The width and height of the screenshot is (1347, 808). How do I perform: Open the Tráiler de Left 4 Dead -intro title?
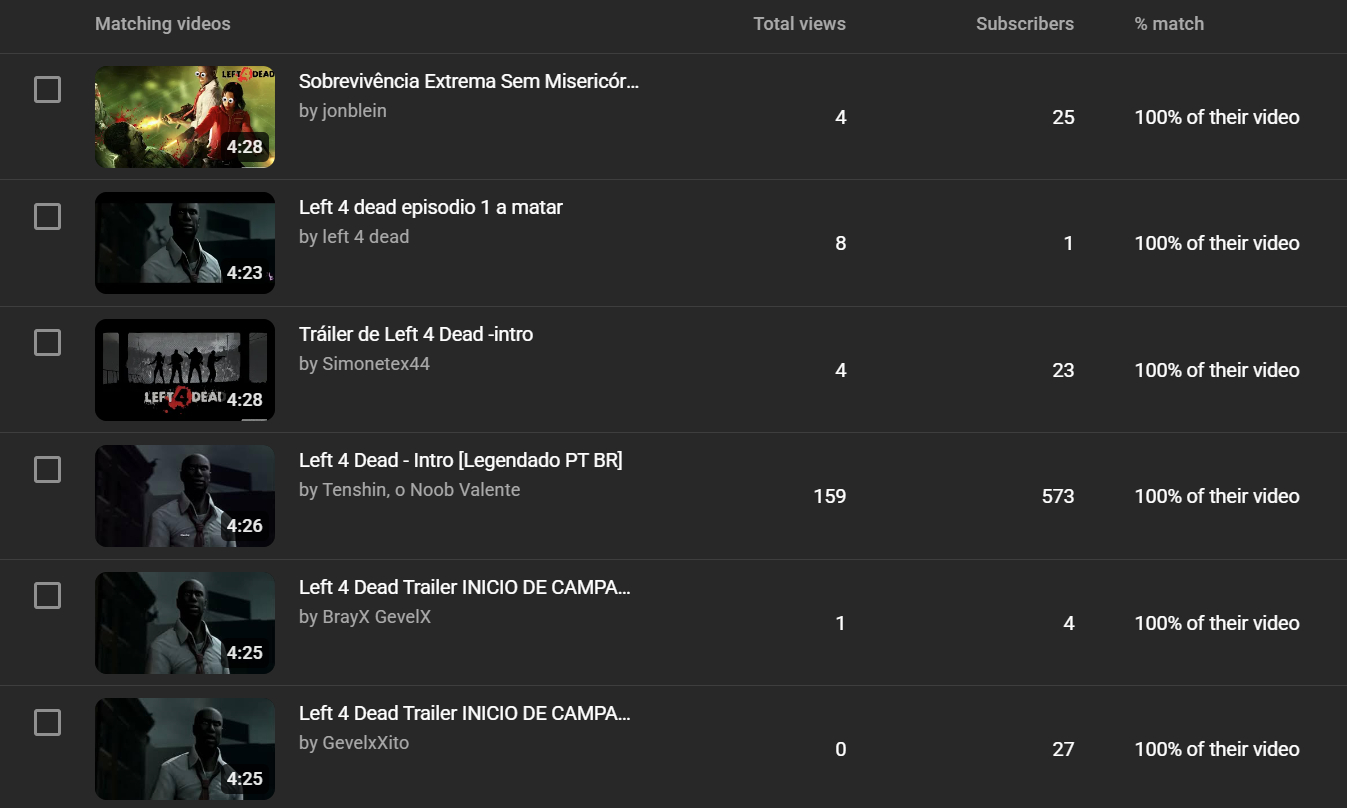click(x=415, y=334)
